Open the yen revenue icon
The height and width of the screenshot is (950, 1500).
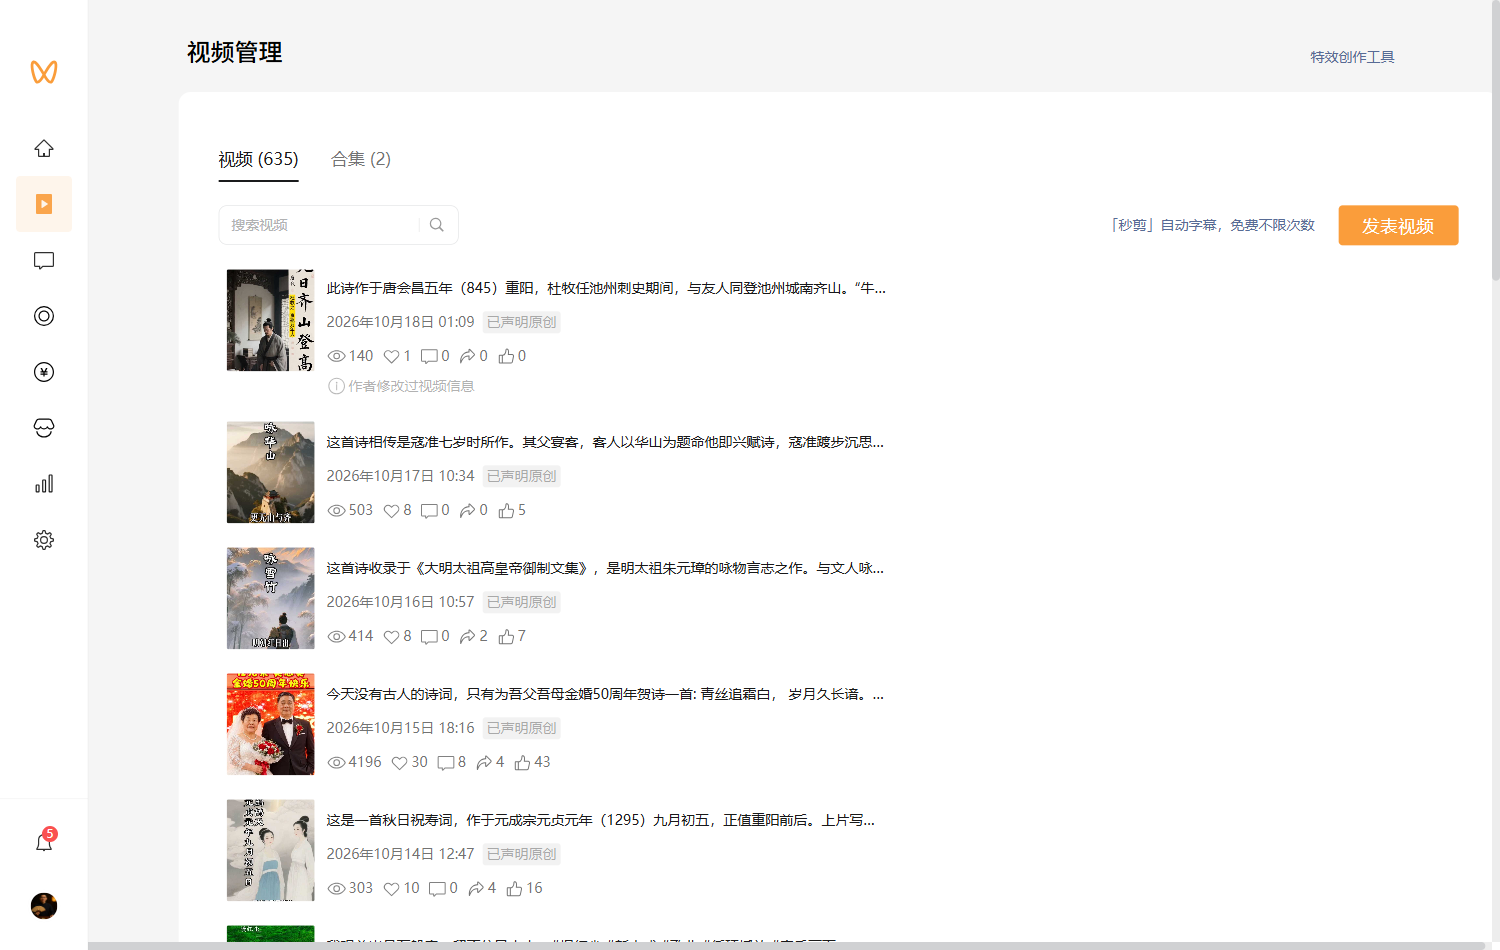click(x=44, y=372)
